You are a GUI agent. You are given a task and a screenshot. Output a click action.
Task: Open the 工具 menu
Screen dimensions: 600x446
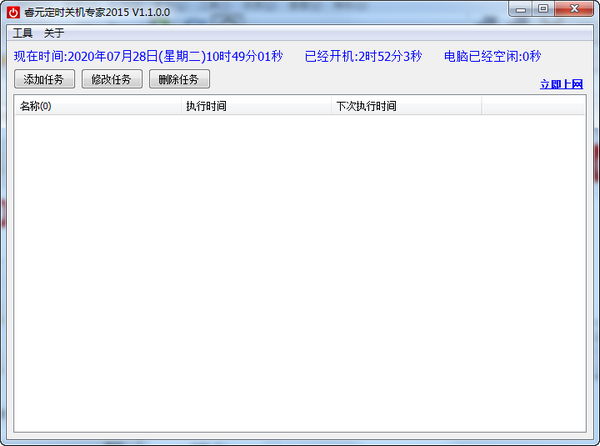22,33
